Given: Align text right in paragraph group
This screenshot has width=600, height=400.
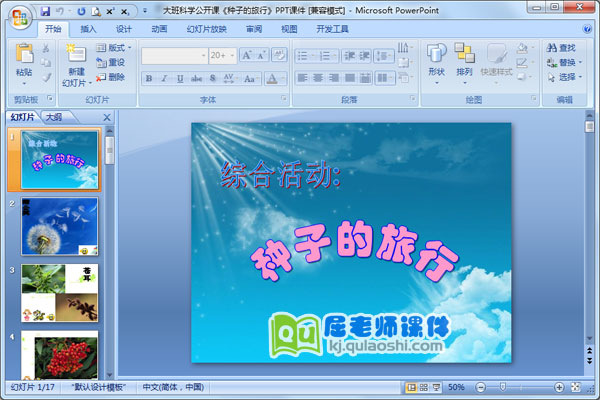Looking at the screenshot, I should coord(334,78).
